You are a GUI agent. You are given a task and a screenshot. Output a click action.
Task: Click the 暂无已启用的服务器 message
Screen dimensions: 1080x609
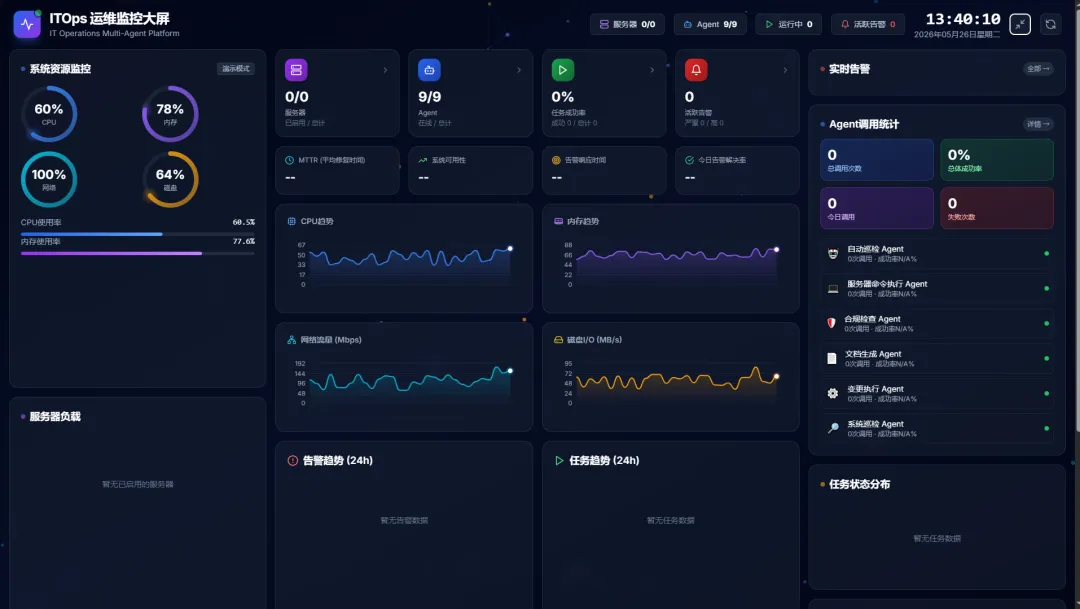138,484
